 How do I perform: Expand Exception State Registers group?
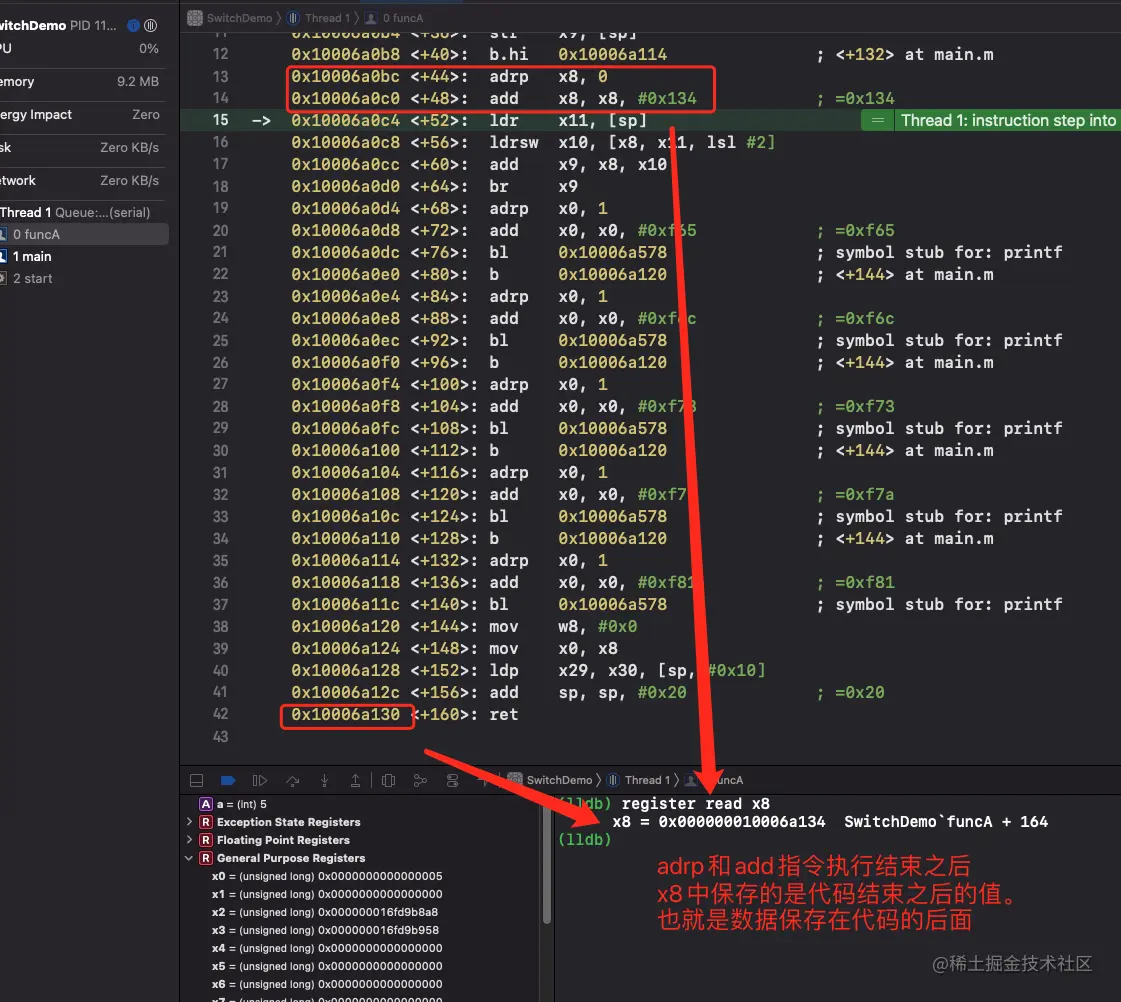pos(189,822)
